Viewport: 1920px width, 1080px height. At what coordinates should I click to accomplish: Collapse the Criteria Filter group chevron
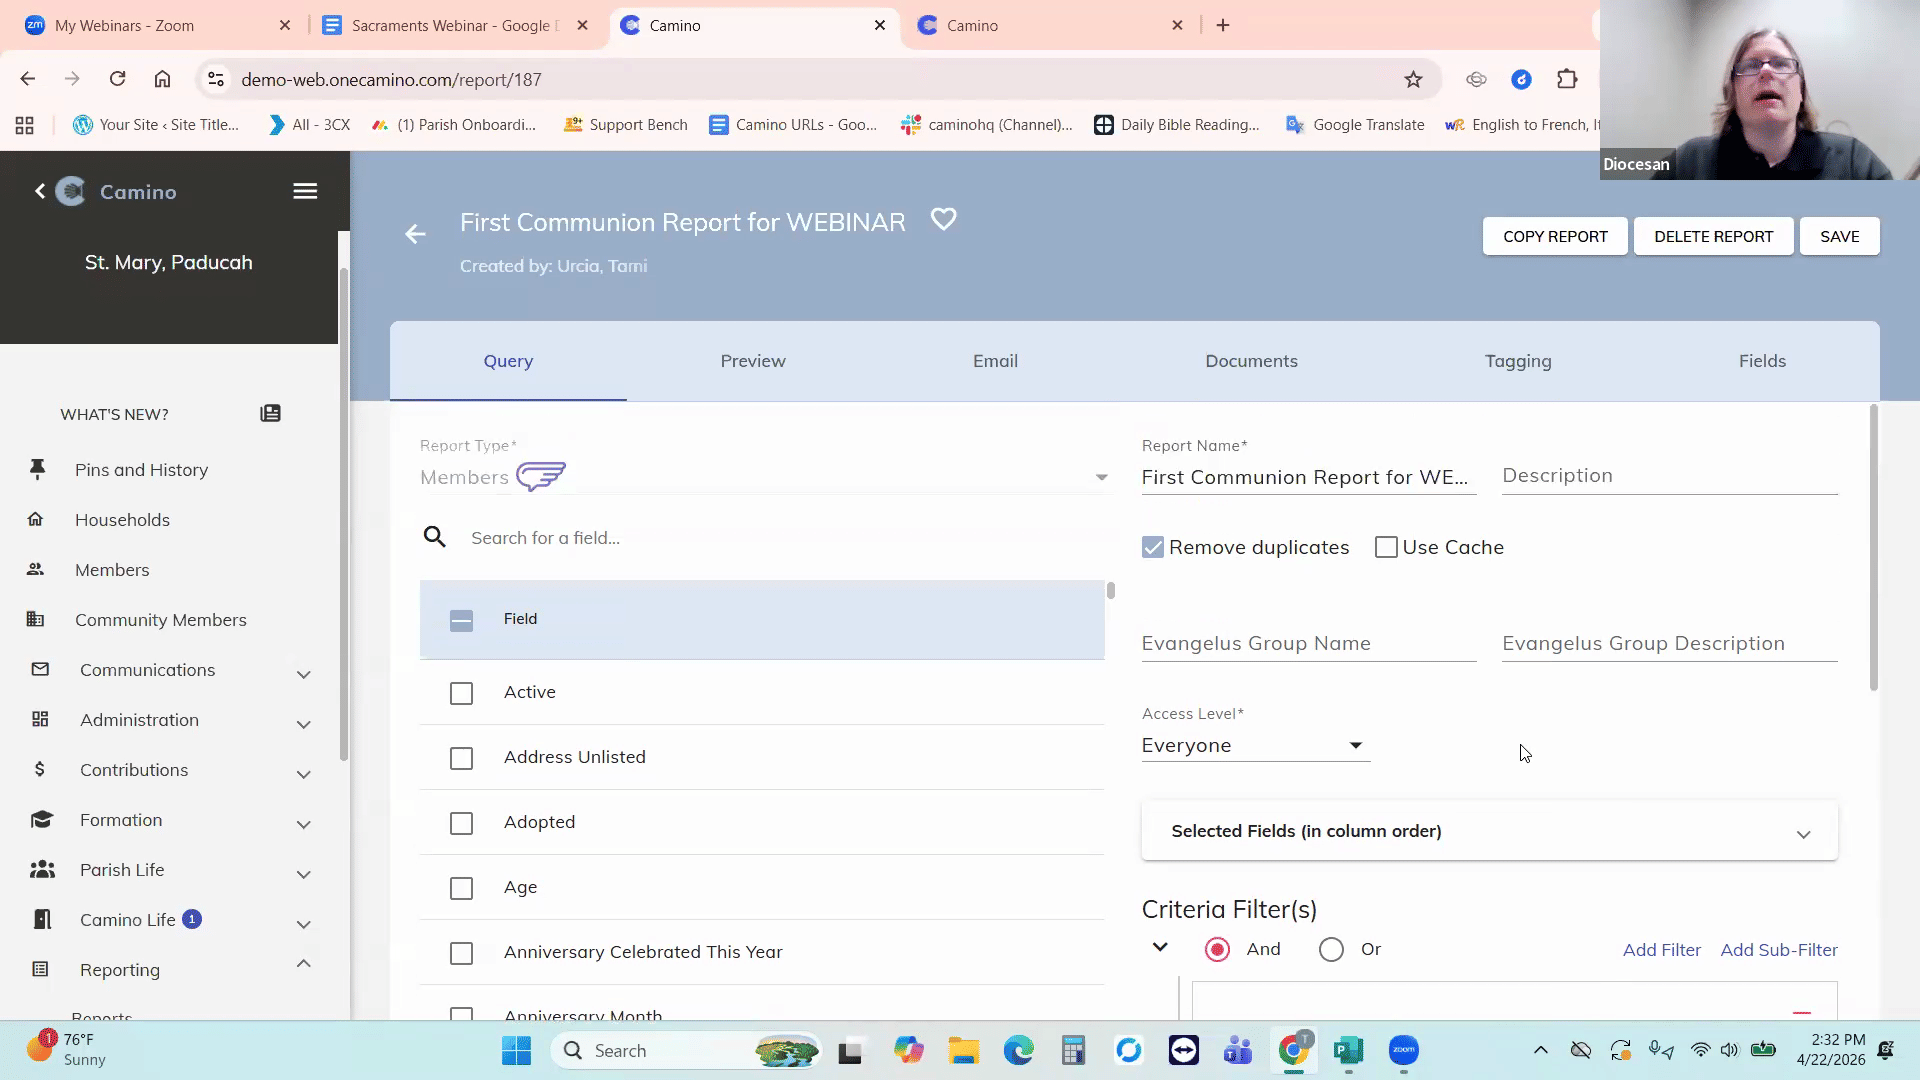(1160, 947)
